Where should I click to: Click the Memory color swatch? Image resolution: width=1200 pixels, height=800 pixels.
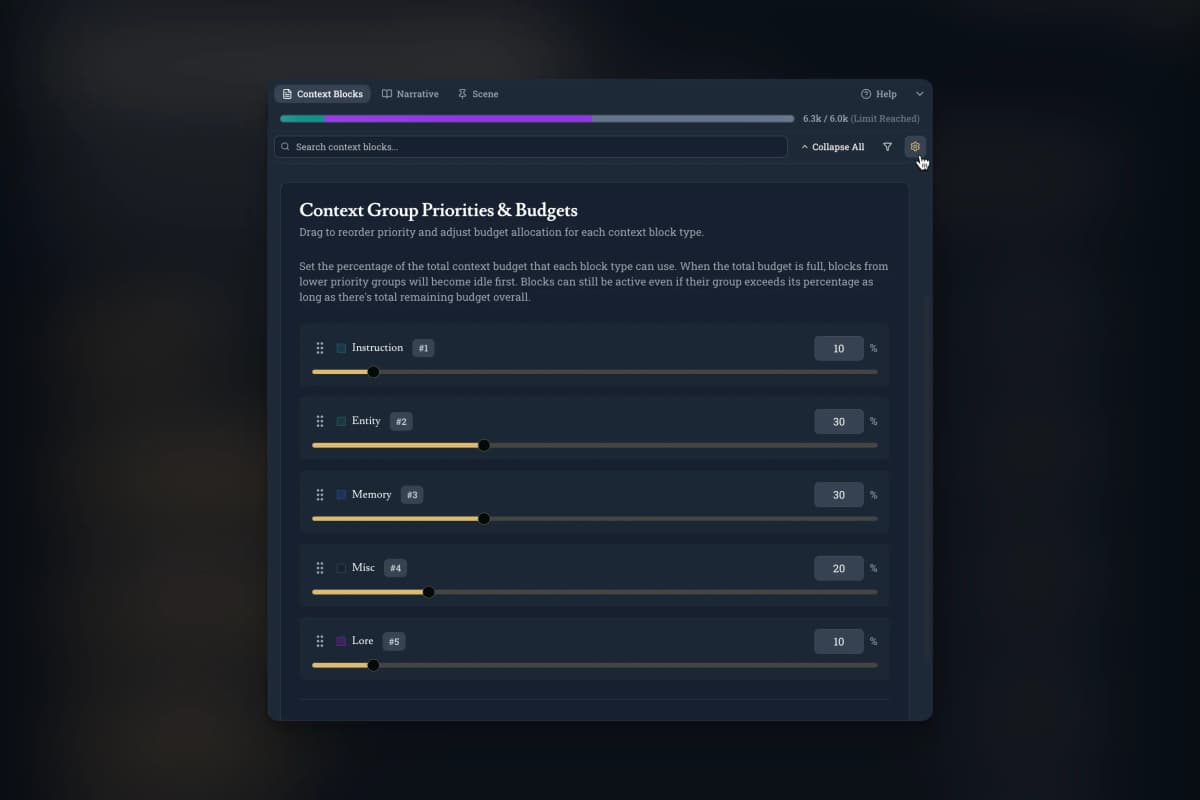pyautogui.click(x=341, y=495)
